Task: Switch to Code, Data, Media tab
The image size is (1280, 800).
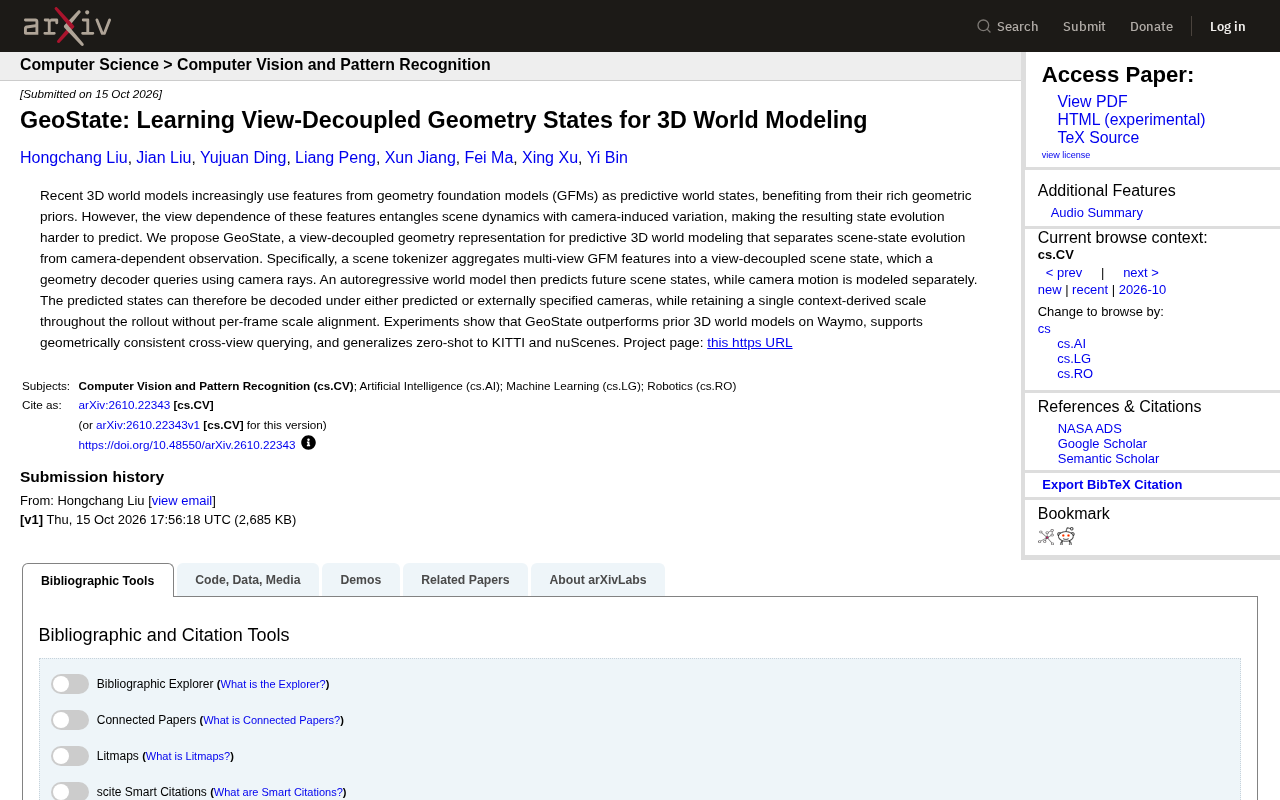Action: tap(248, 580)
